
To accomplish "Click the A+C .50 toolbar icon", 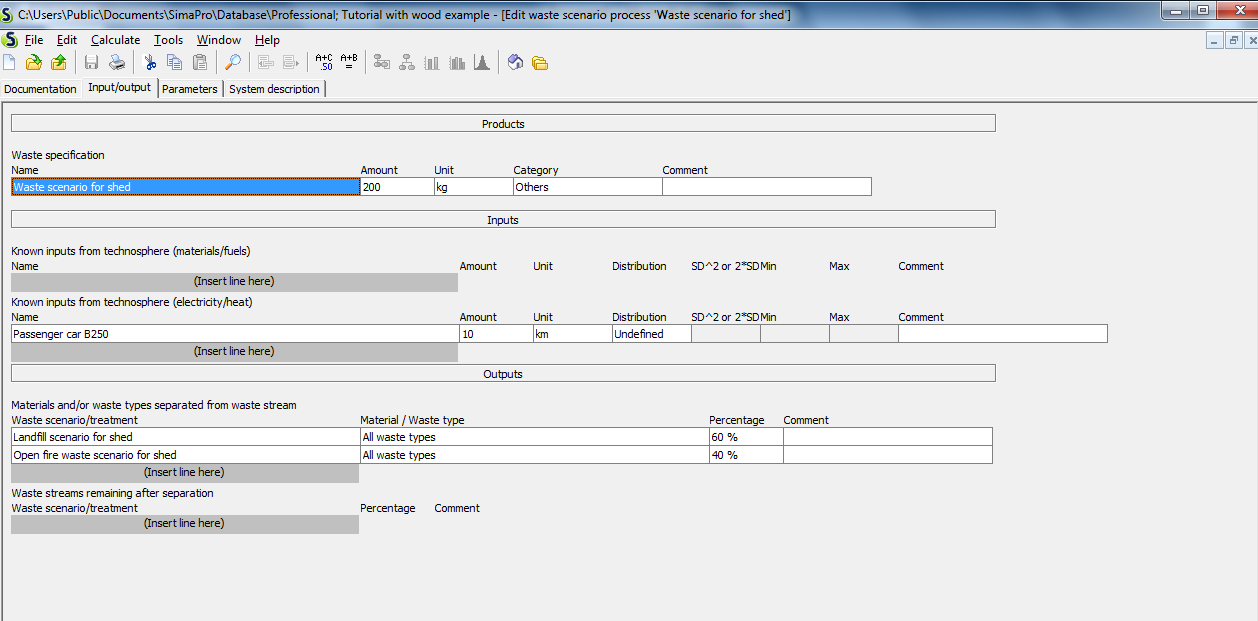I will (324, 63).
